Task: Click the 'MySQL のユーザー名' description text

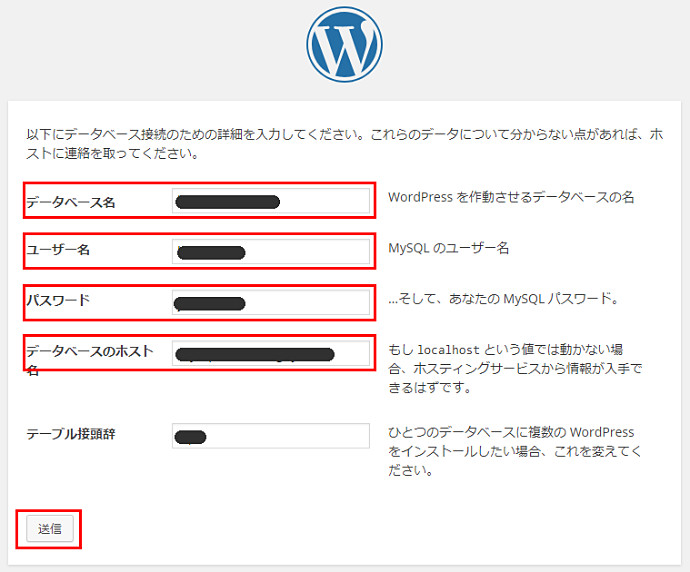Action: point(448,248)
